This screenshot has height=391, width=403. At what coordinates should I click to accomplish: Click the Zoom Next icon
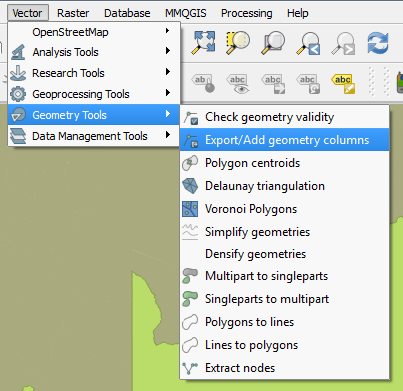[x=343, y=43]
